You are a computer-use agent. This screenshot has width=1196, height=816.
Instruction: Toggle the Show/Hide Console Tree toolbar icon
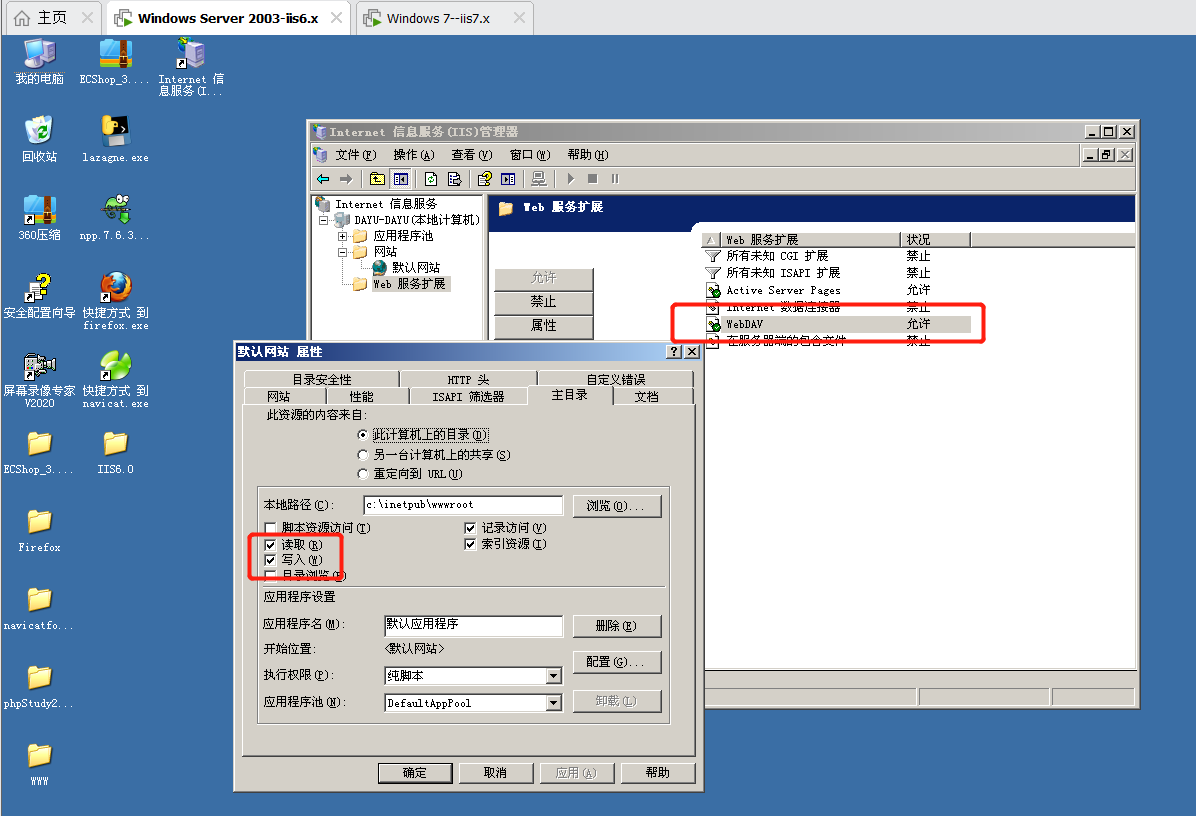(400, 179)
